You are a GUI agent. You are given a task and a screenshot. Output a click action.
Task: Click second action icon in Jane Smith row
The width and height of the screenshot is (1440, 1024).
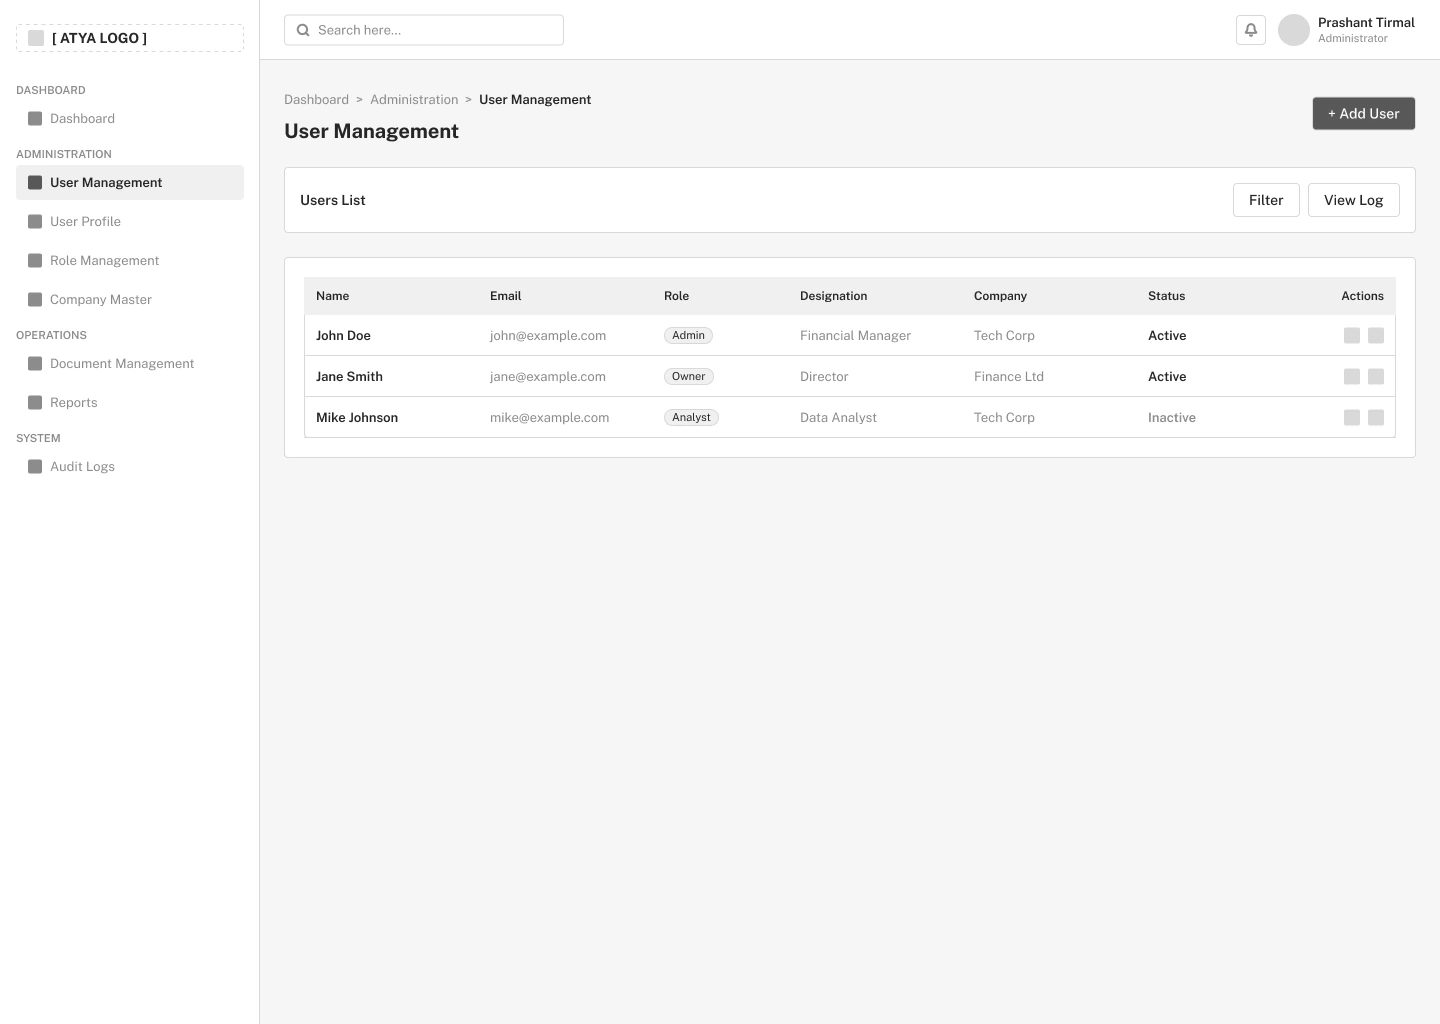[1376, 377]
